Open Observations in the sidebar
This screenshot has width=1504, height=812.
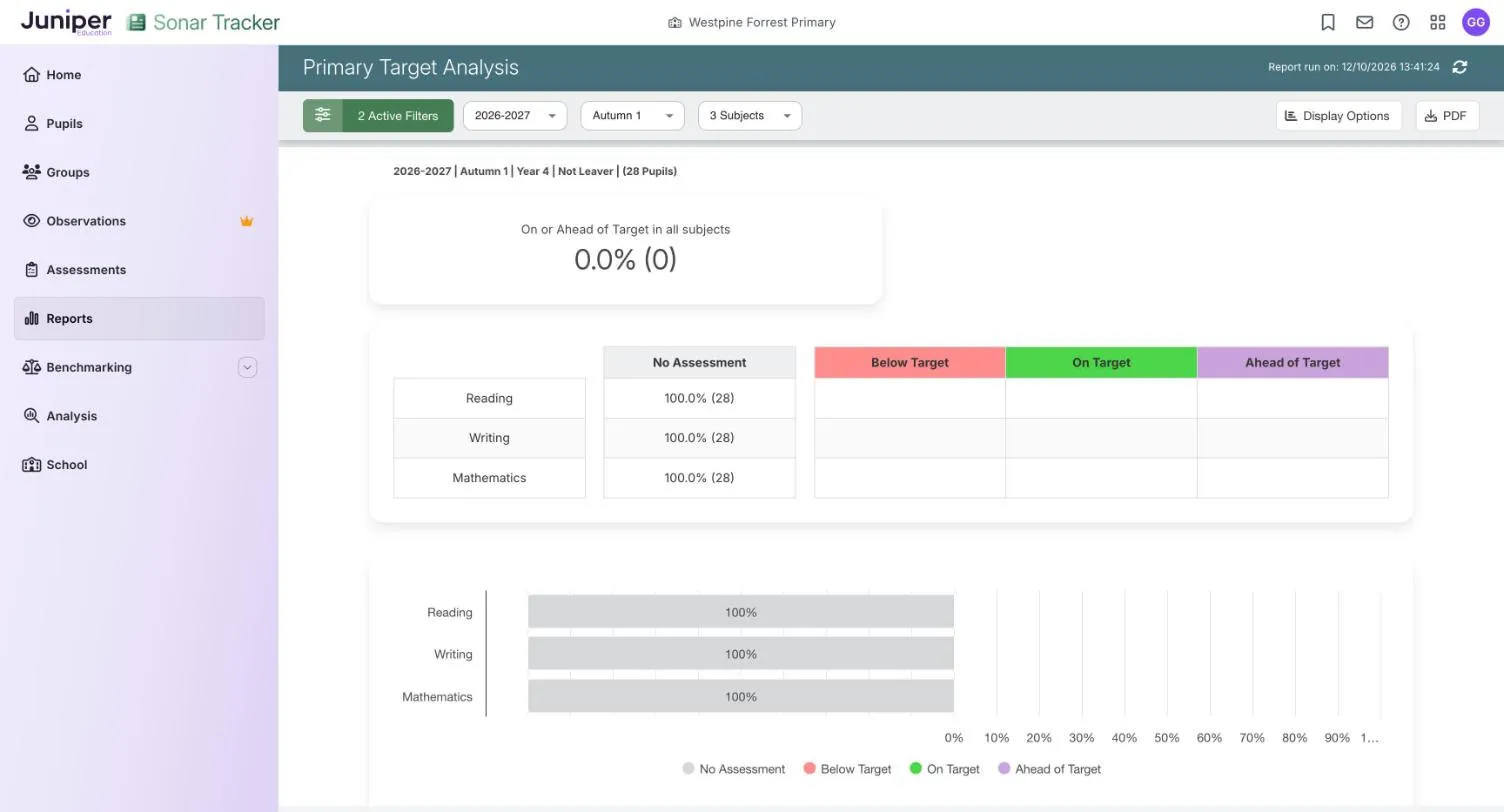139,221
